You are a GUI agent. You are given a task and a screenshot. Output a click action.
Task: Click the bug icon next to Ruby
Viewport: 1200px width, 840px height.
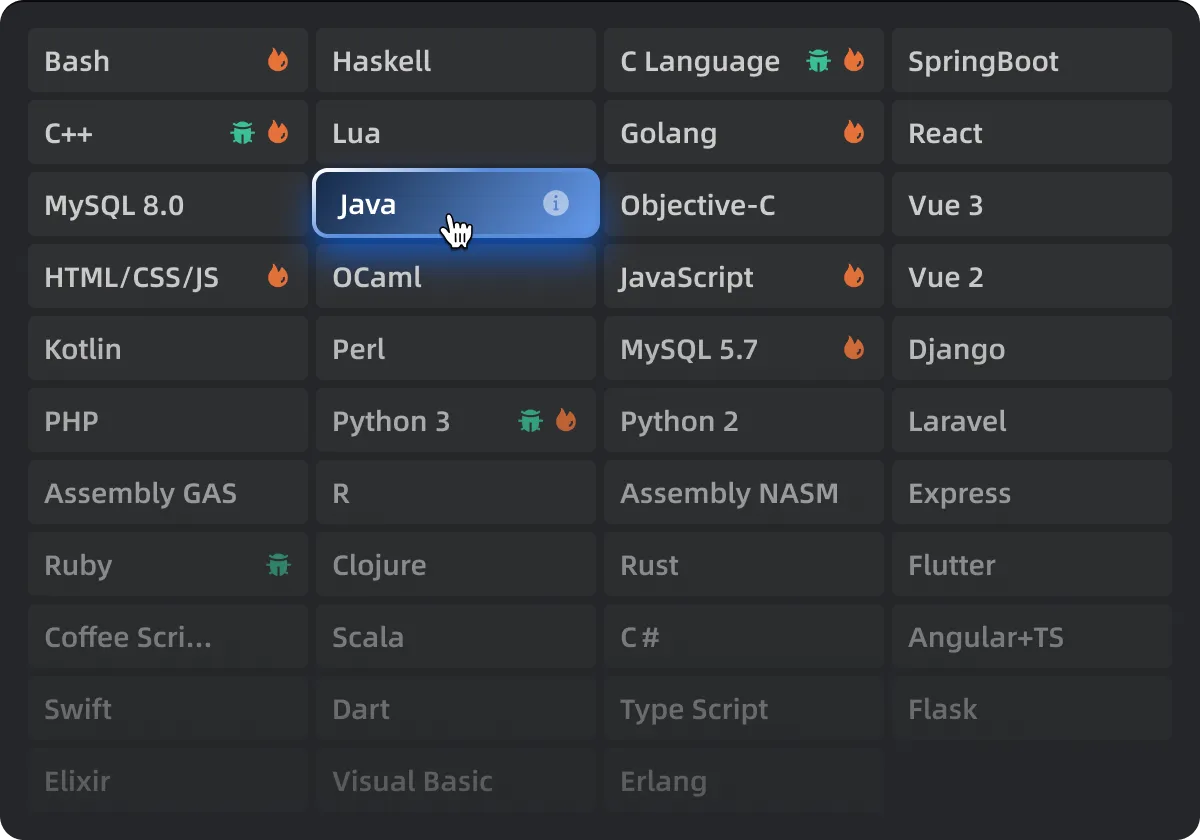click(278, 565)
